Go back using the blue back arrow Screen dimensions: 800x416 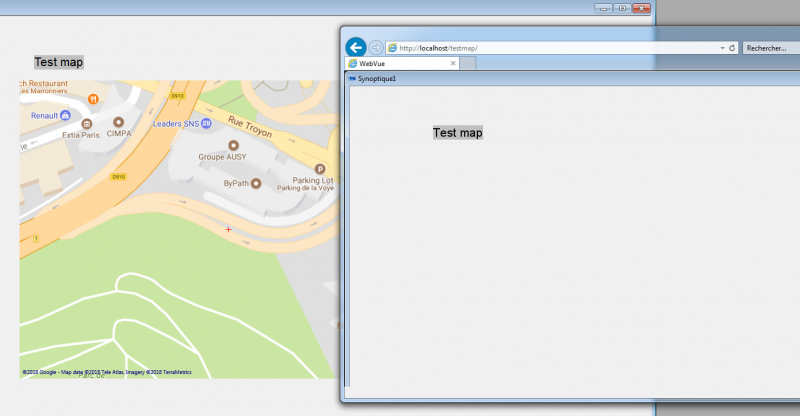click(356, 47)
